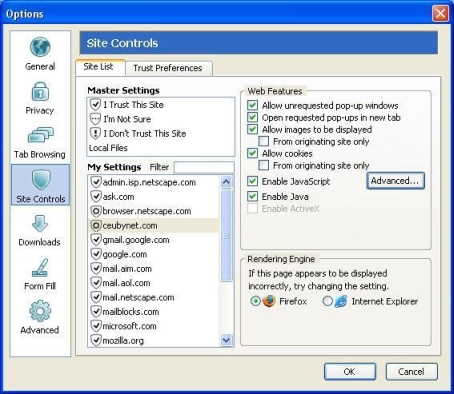The image size is (454, 394).
Task: Click the warning shield icon beside I Don't Trust This Site
Action: click(x=95, y=133)
